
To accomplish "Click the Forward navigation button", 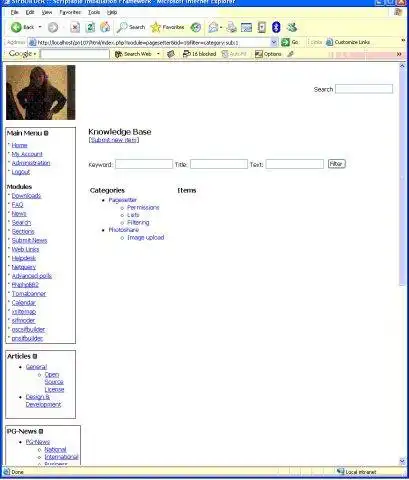I will click(x=53, y=27).
